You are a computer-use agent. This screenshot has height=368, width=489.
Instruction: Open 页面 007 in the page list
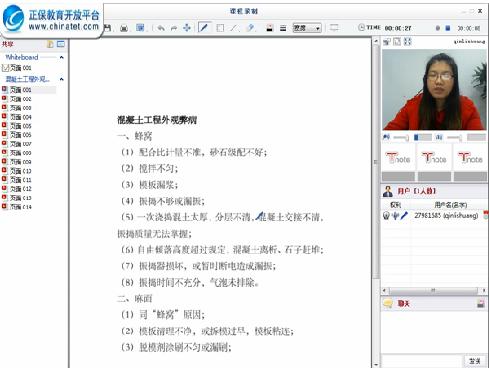pyautogui.click(x=20, y=144)
